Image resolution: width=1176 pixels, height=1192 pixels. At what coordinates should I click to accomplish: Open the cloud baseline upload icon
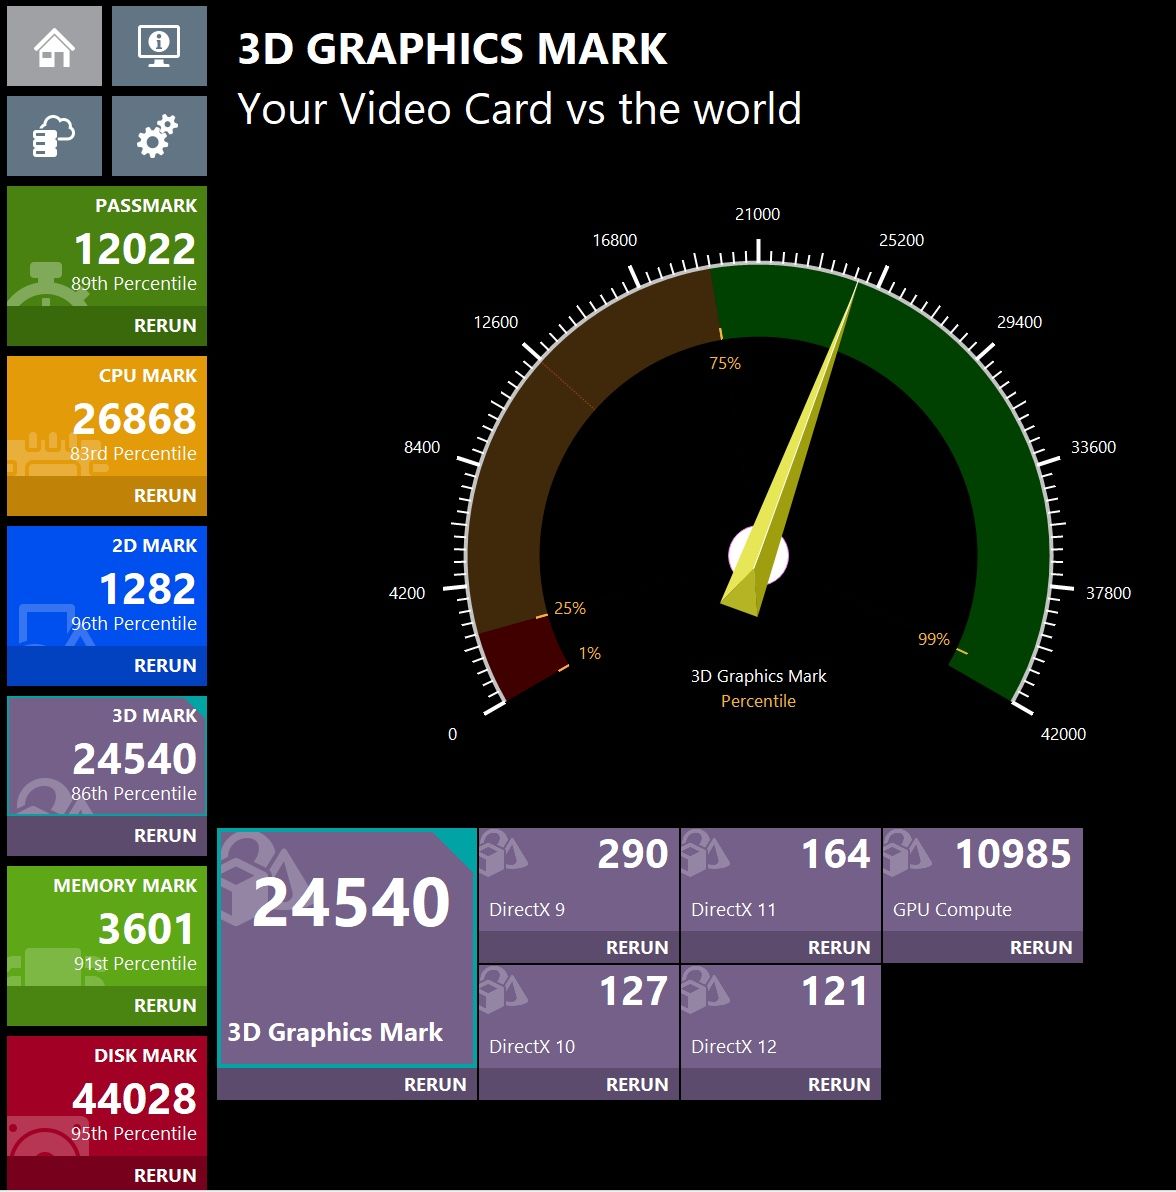pyautogui.click(x=54, y=136)
